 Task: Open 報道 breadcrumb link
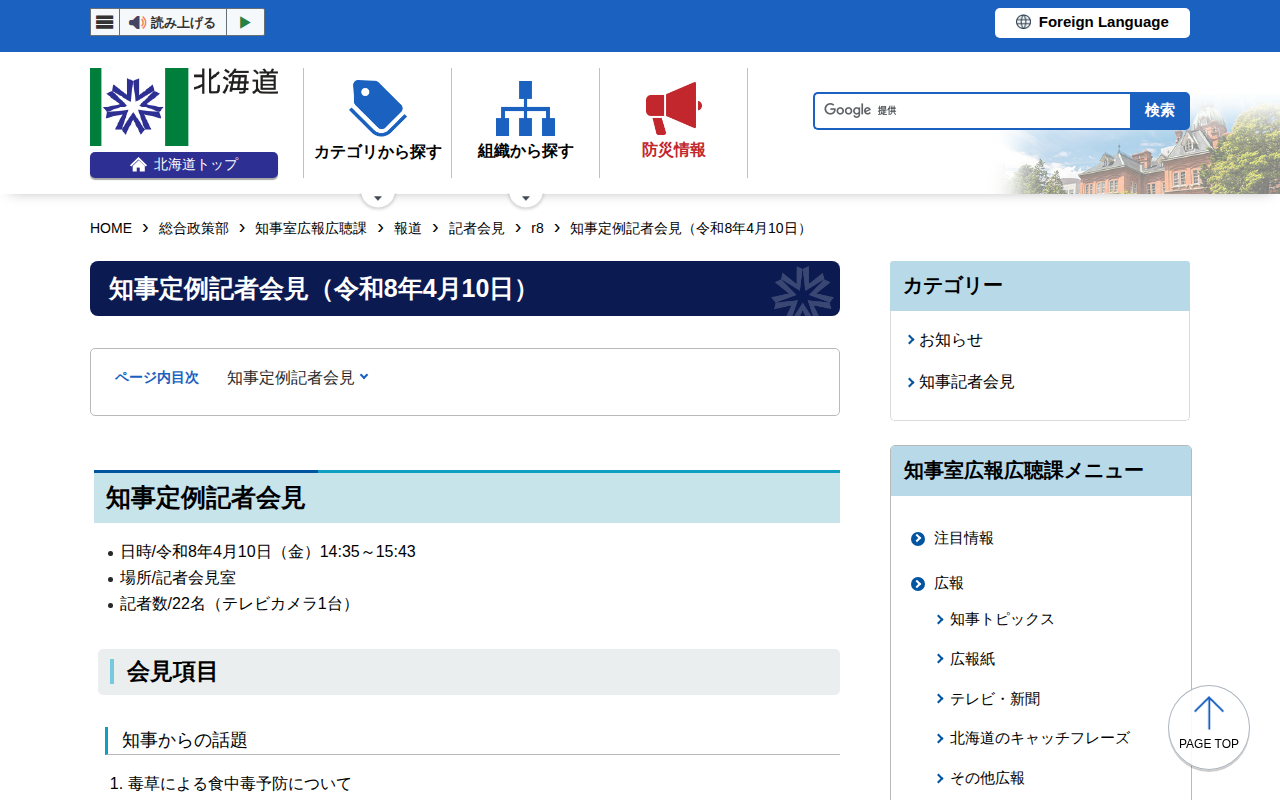pos(407,228)
